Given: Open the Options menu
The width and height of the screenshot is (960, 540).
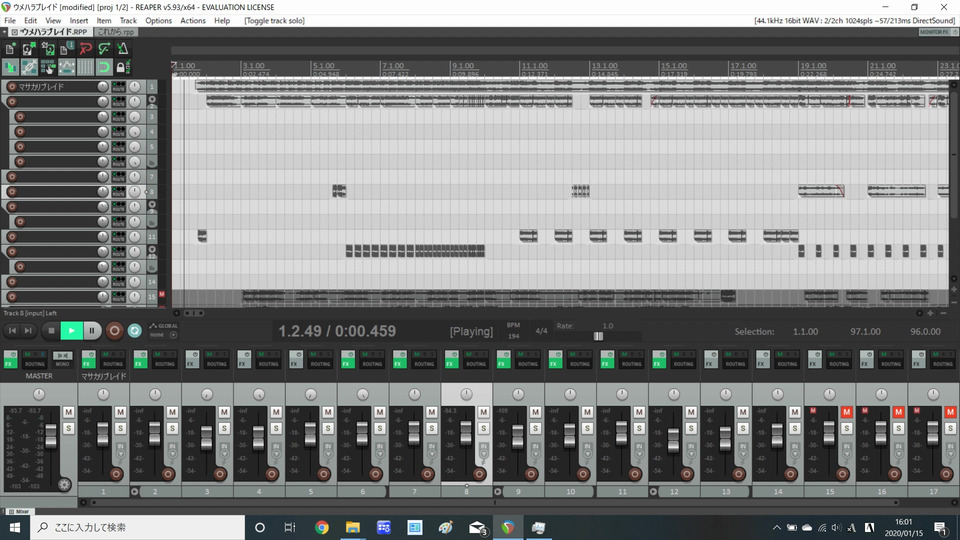Looking at the screenshot, I should [x=159, y=20].
